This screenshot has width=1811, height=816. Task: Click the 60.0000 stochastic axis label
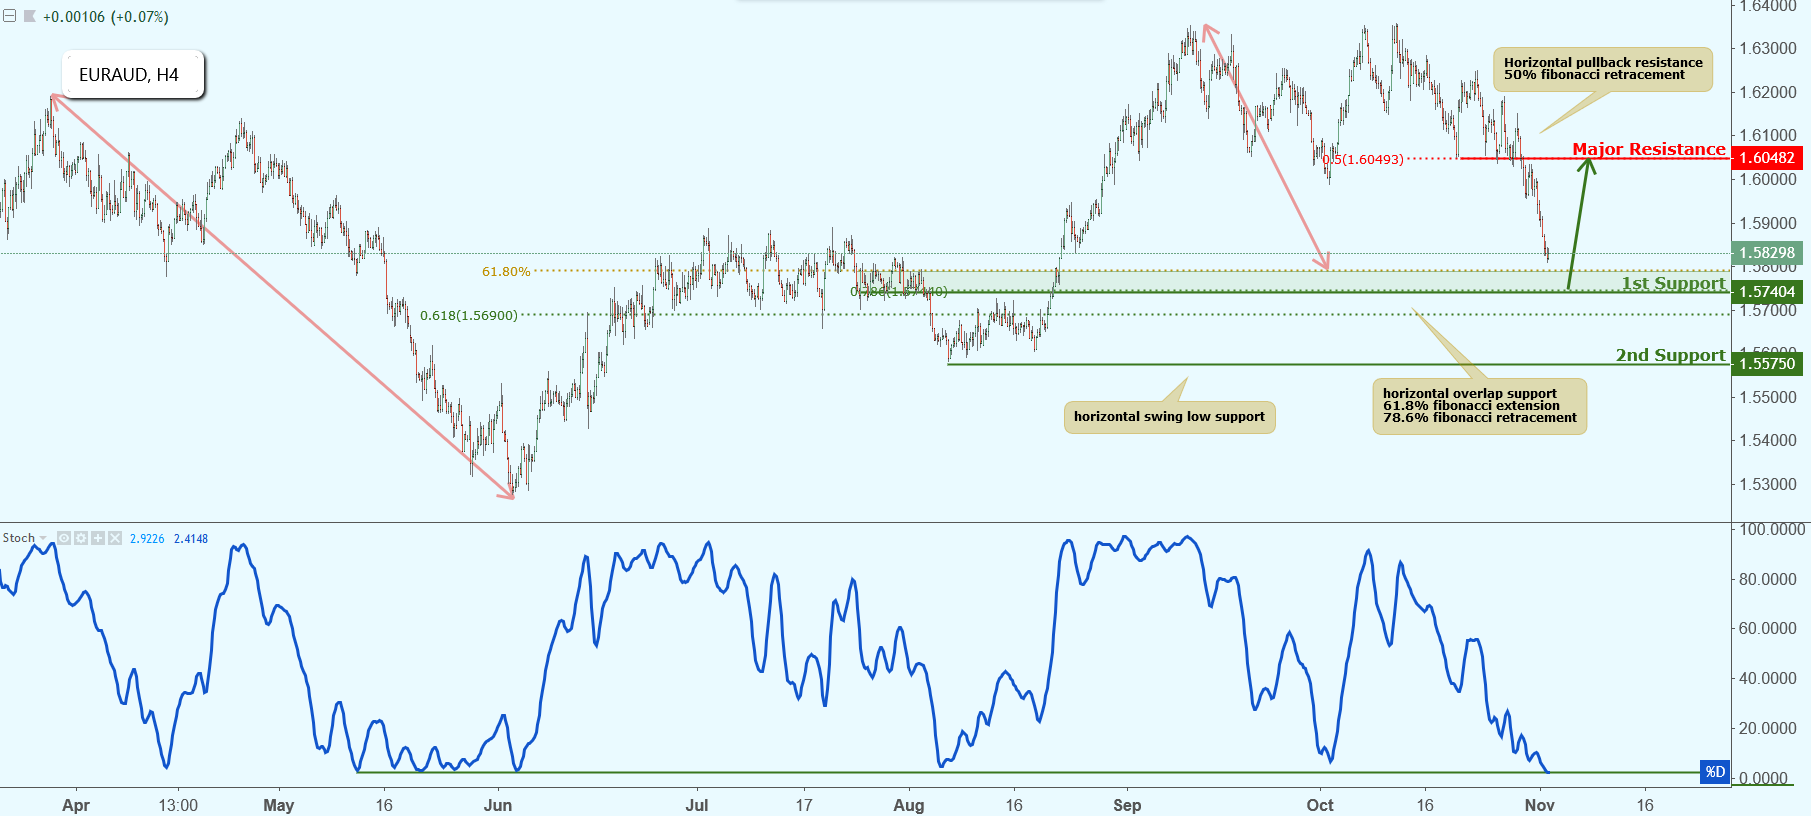1768,628
